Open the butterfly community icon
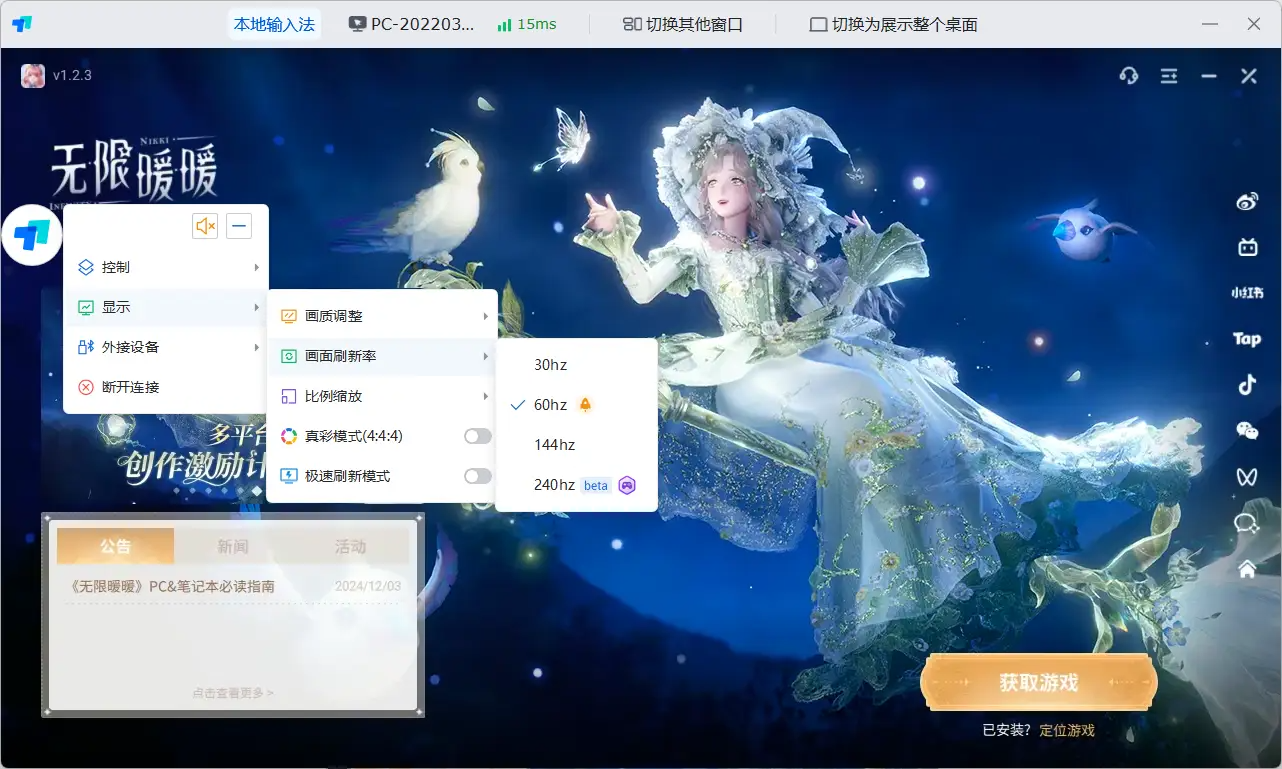The image size is (1282, 769). pos(1247,477)
